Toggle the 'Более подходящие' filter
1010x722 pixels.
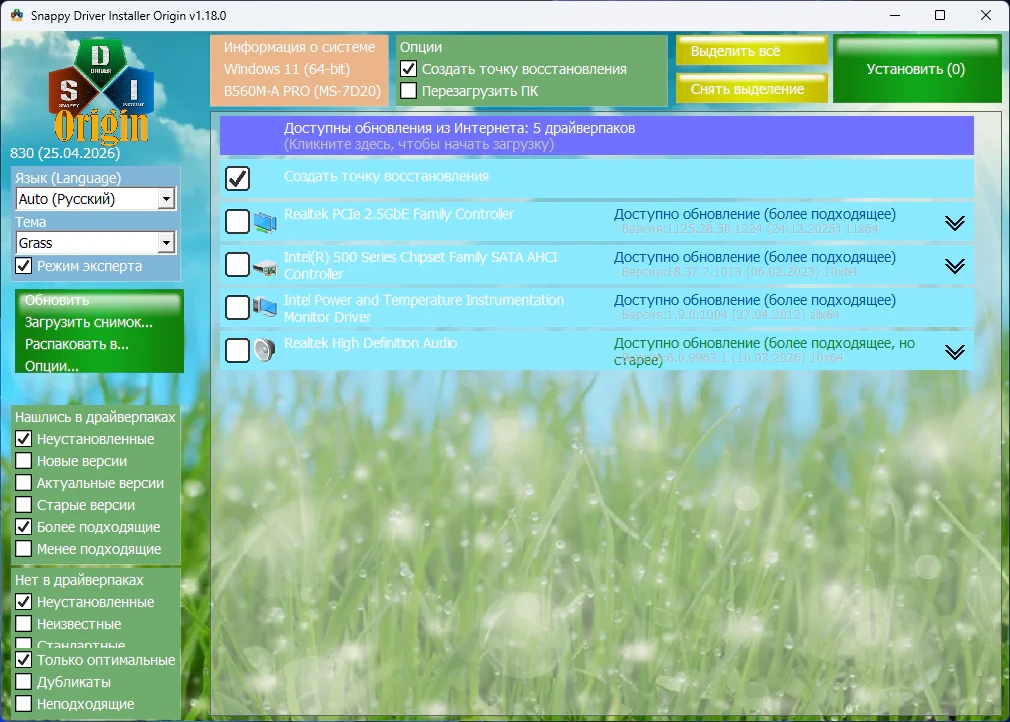[x=23, y=526]
